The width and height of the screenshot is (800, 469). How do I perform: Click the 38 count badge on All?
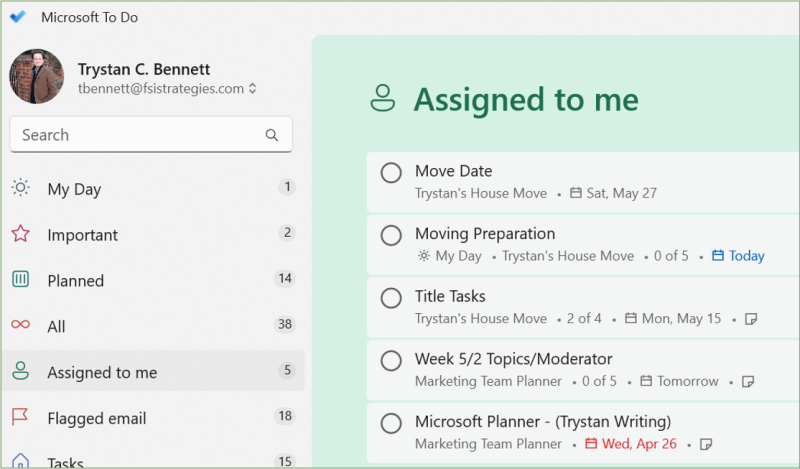285,325
